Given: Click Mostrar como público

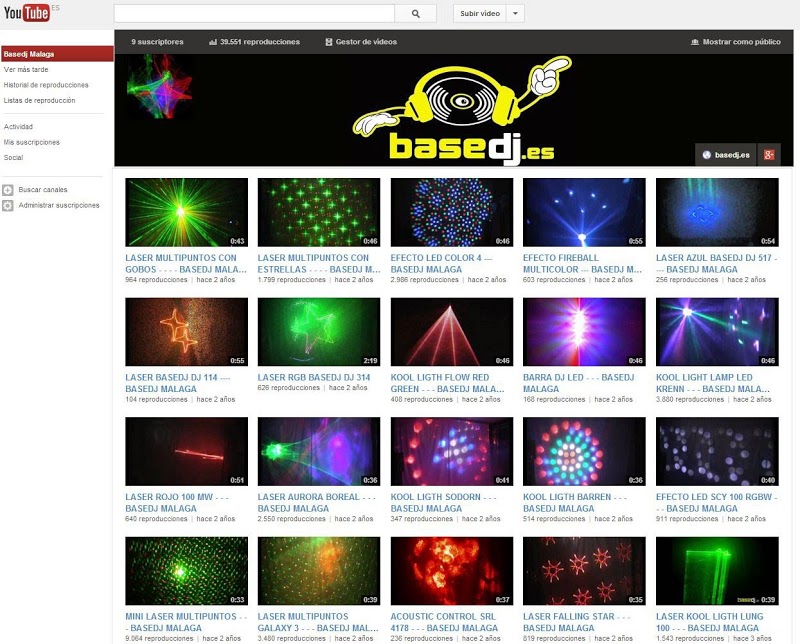Looking at the screenshot, I should (x=736, y=42).
